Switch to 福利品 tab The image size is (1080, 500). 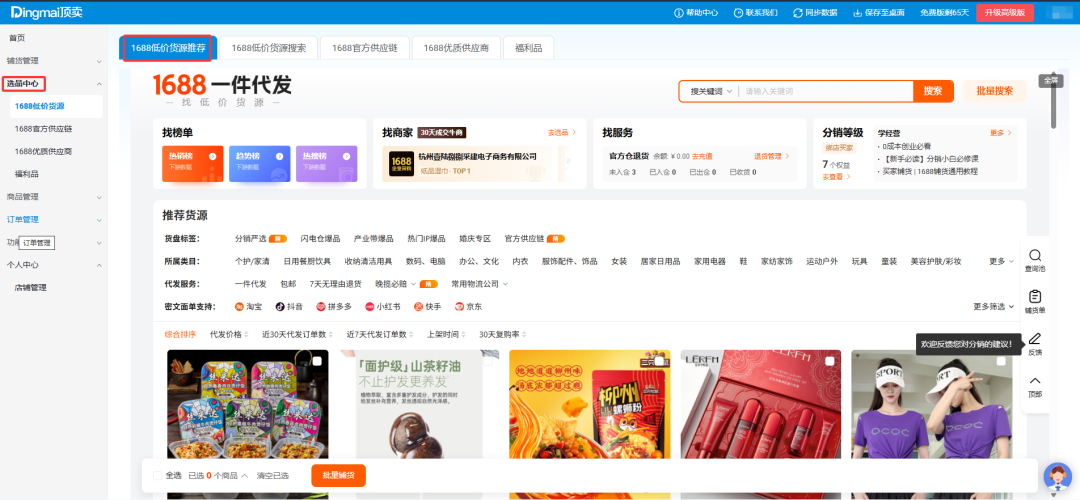pyautogui.click(x=528, y=48)
